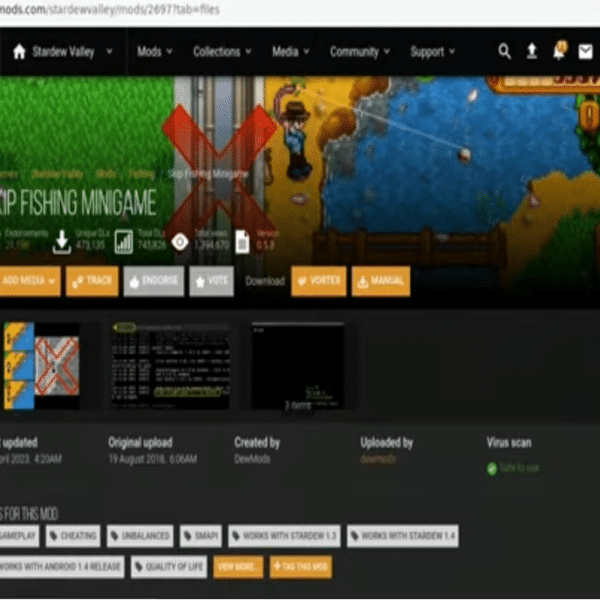Open the Community menu
The width and height of the screenshot is (600, 600).
pos(360,52)
